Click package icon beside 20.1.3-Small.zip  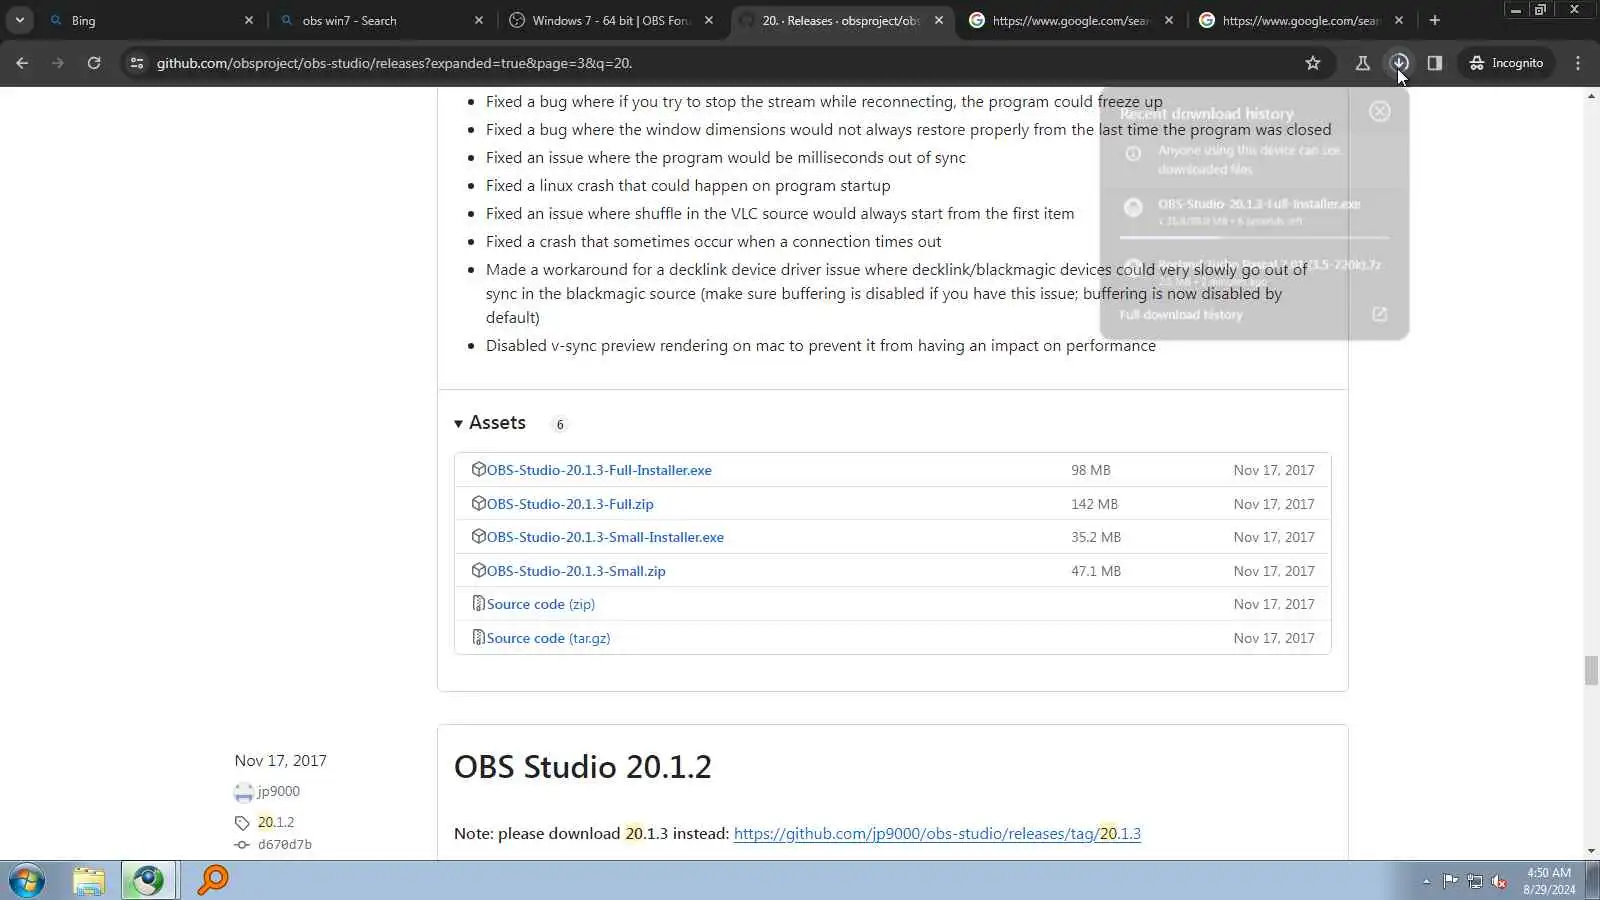(478, 570)
